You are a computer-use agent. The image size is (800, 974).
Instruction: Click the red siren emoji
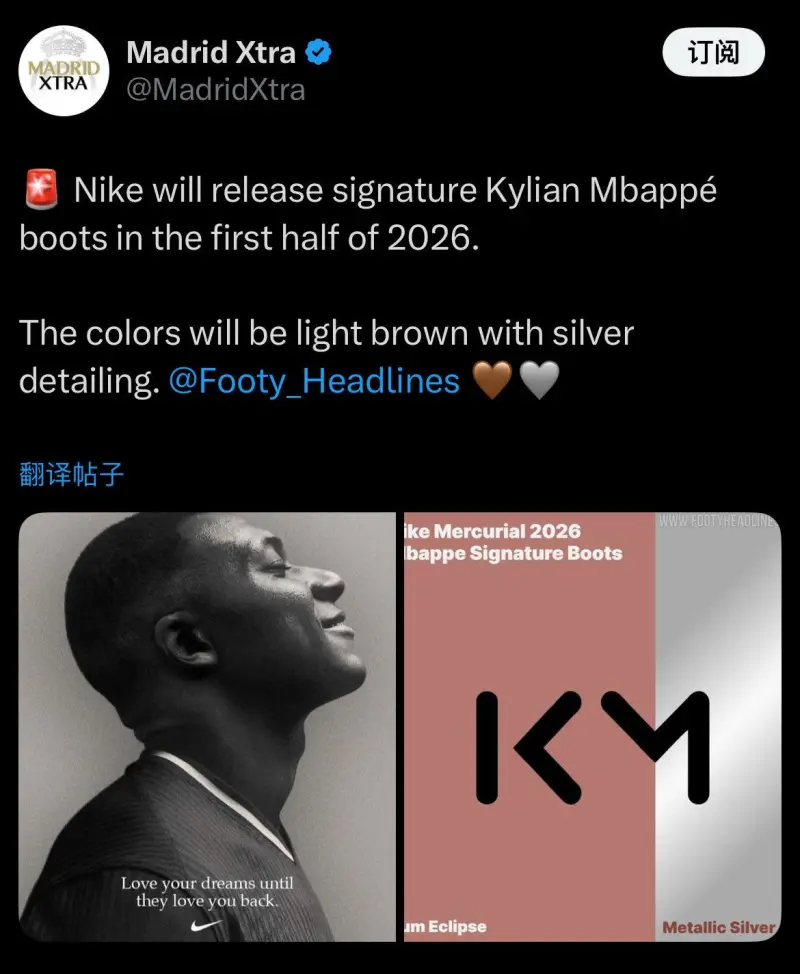coord(42,189)
